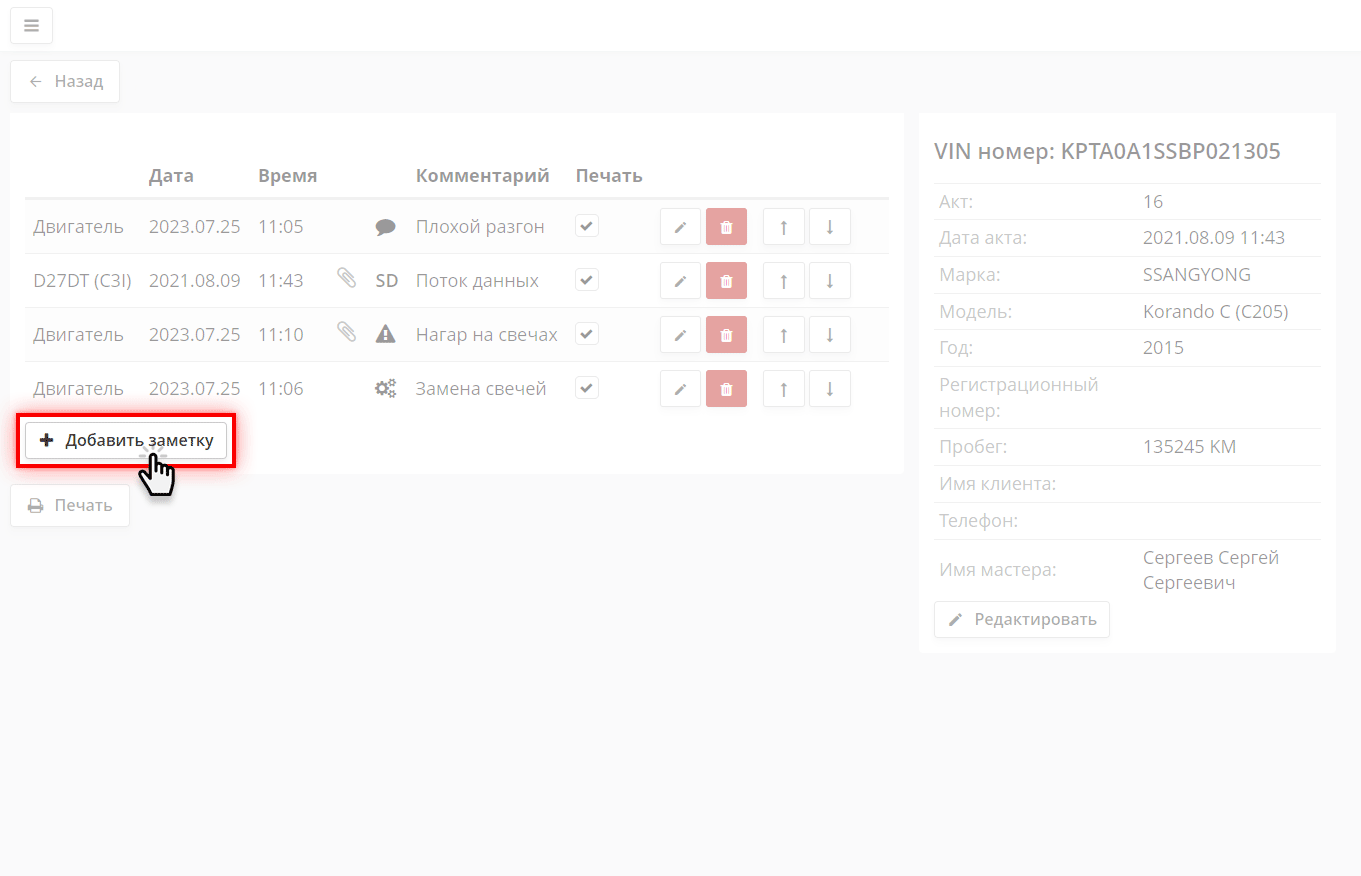The image size is (1361, 876).
Task: Open the hamburger menu
Action: 31,26
